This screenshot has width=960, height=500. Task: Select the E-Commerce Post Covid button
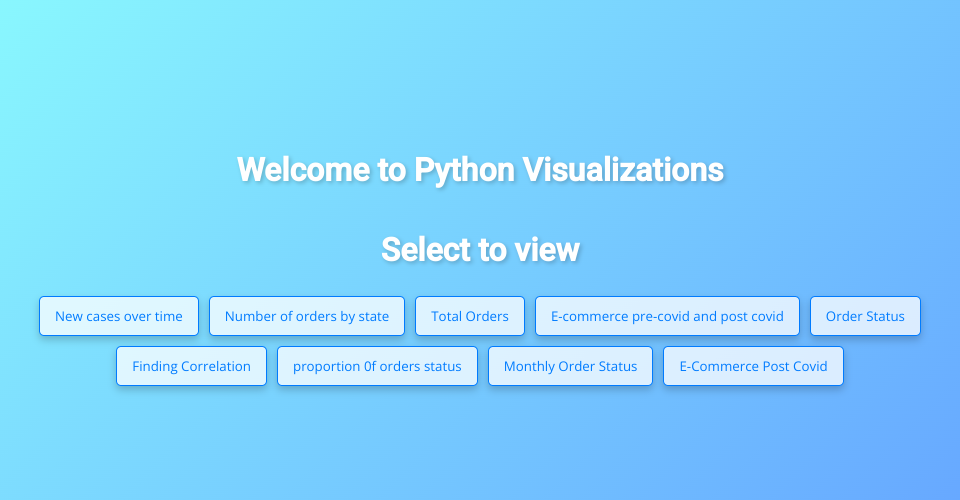[x=753, y=366]
